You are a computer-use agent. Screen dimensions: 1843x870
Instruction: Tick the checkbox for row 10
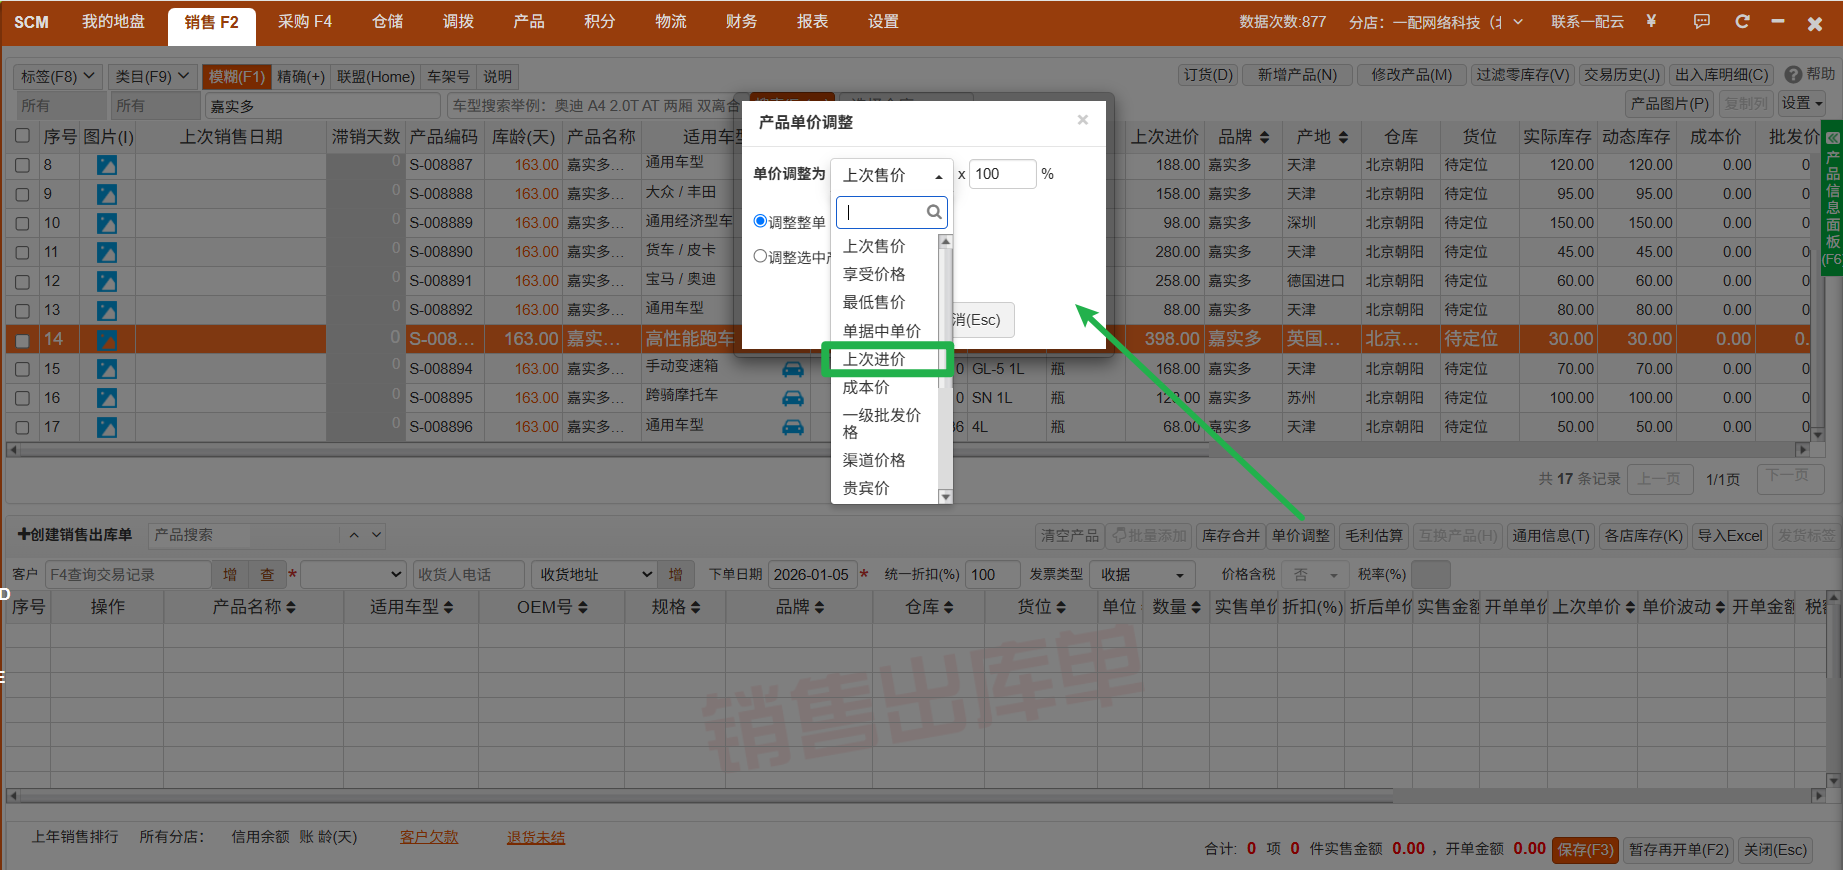[x=22, y=223]
